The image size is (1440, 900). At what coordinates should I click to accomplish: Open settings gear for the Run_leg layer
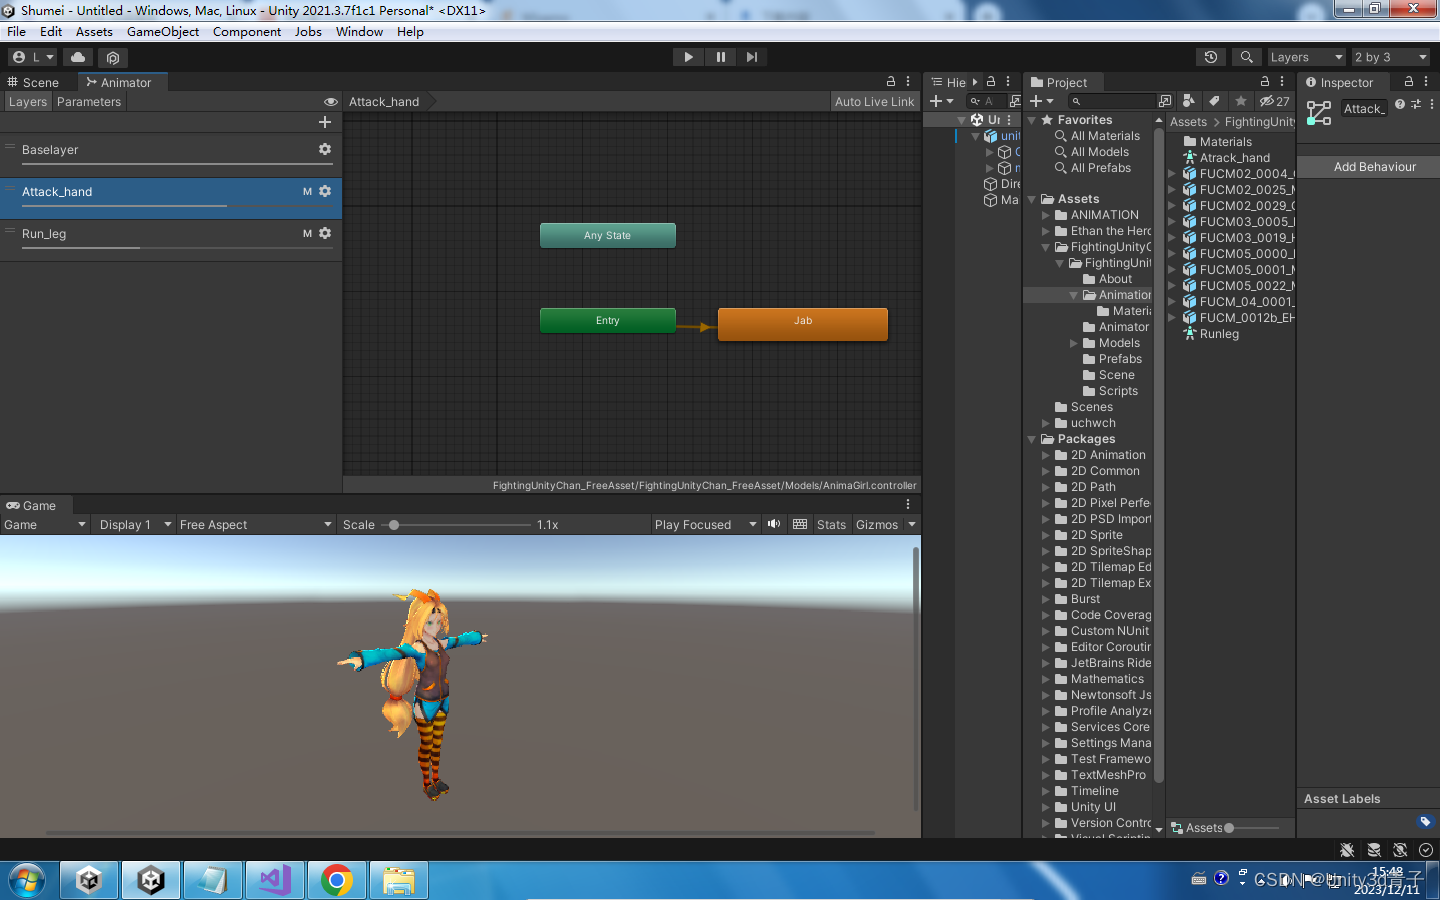click(325, 233)
